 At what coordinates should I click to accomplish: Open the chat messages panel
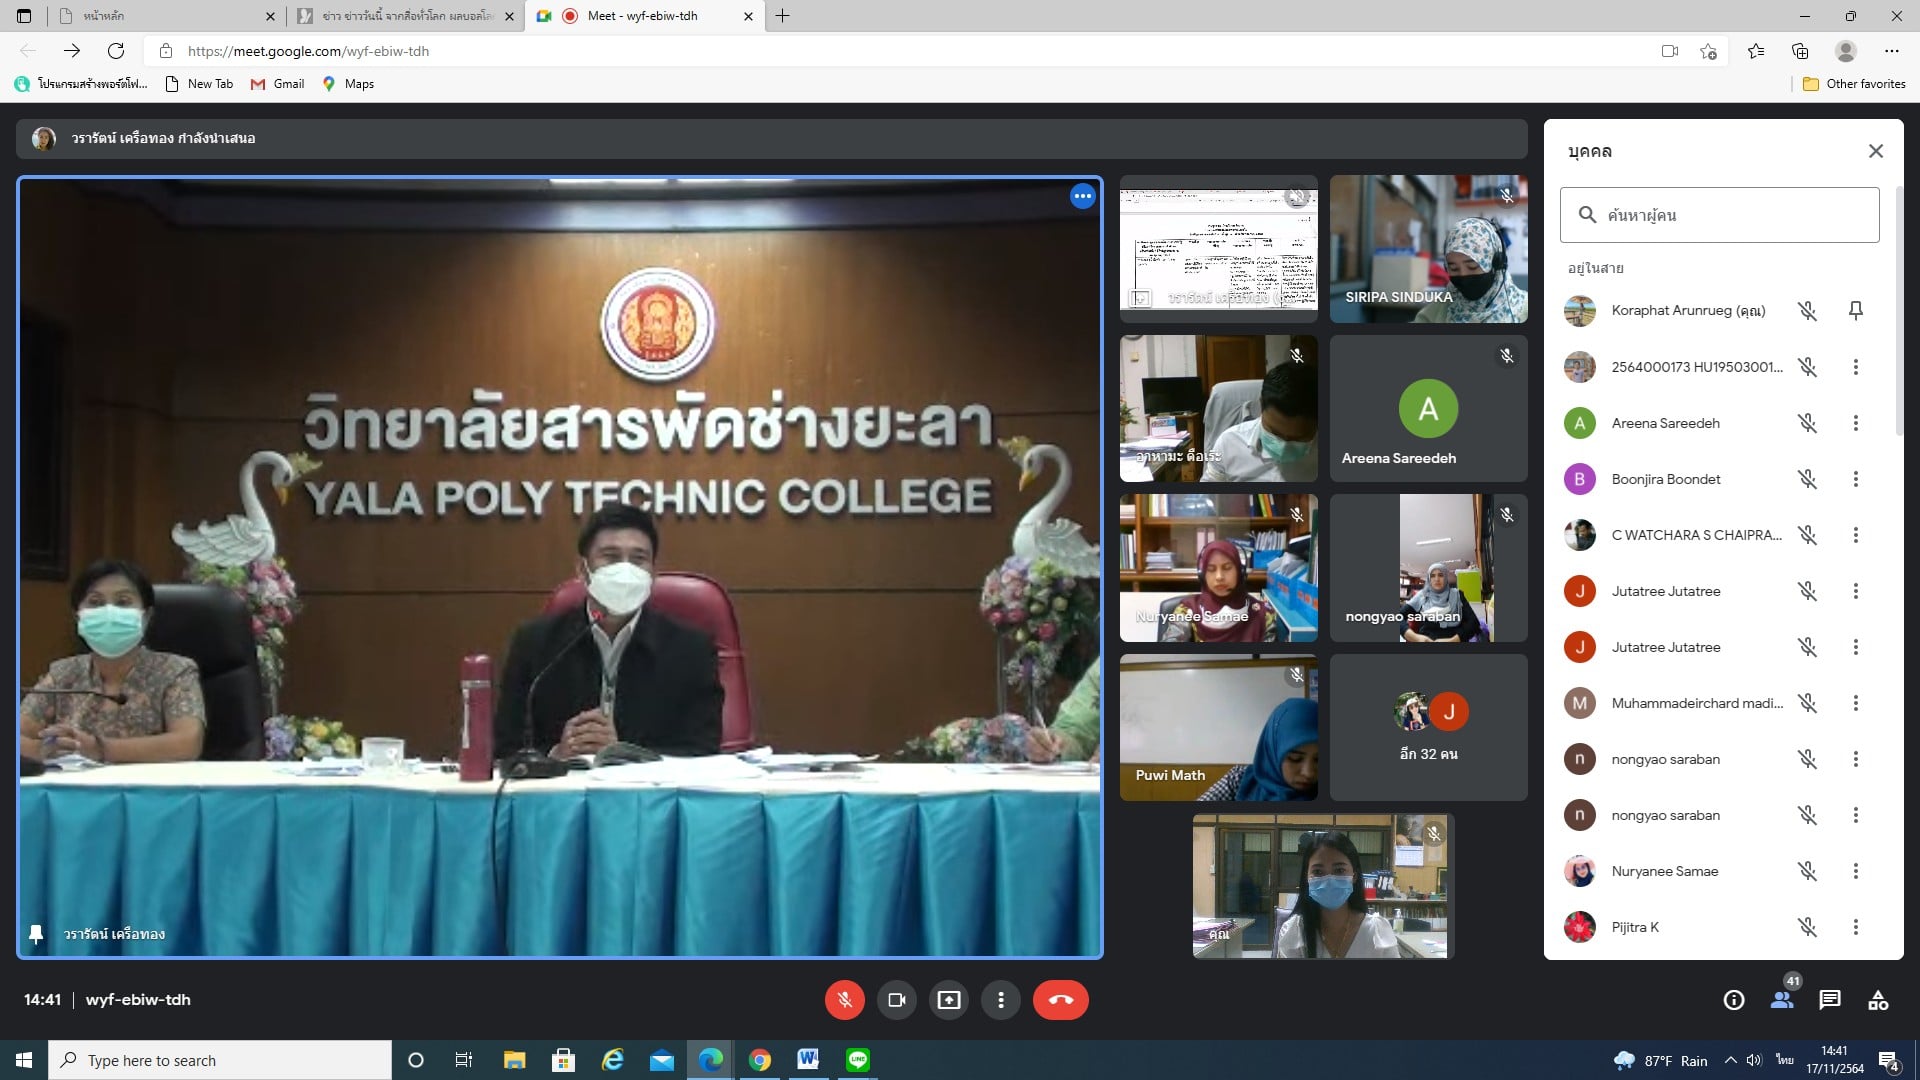pyautogui.click(x=1830, y=1000)
